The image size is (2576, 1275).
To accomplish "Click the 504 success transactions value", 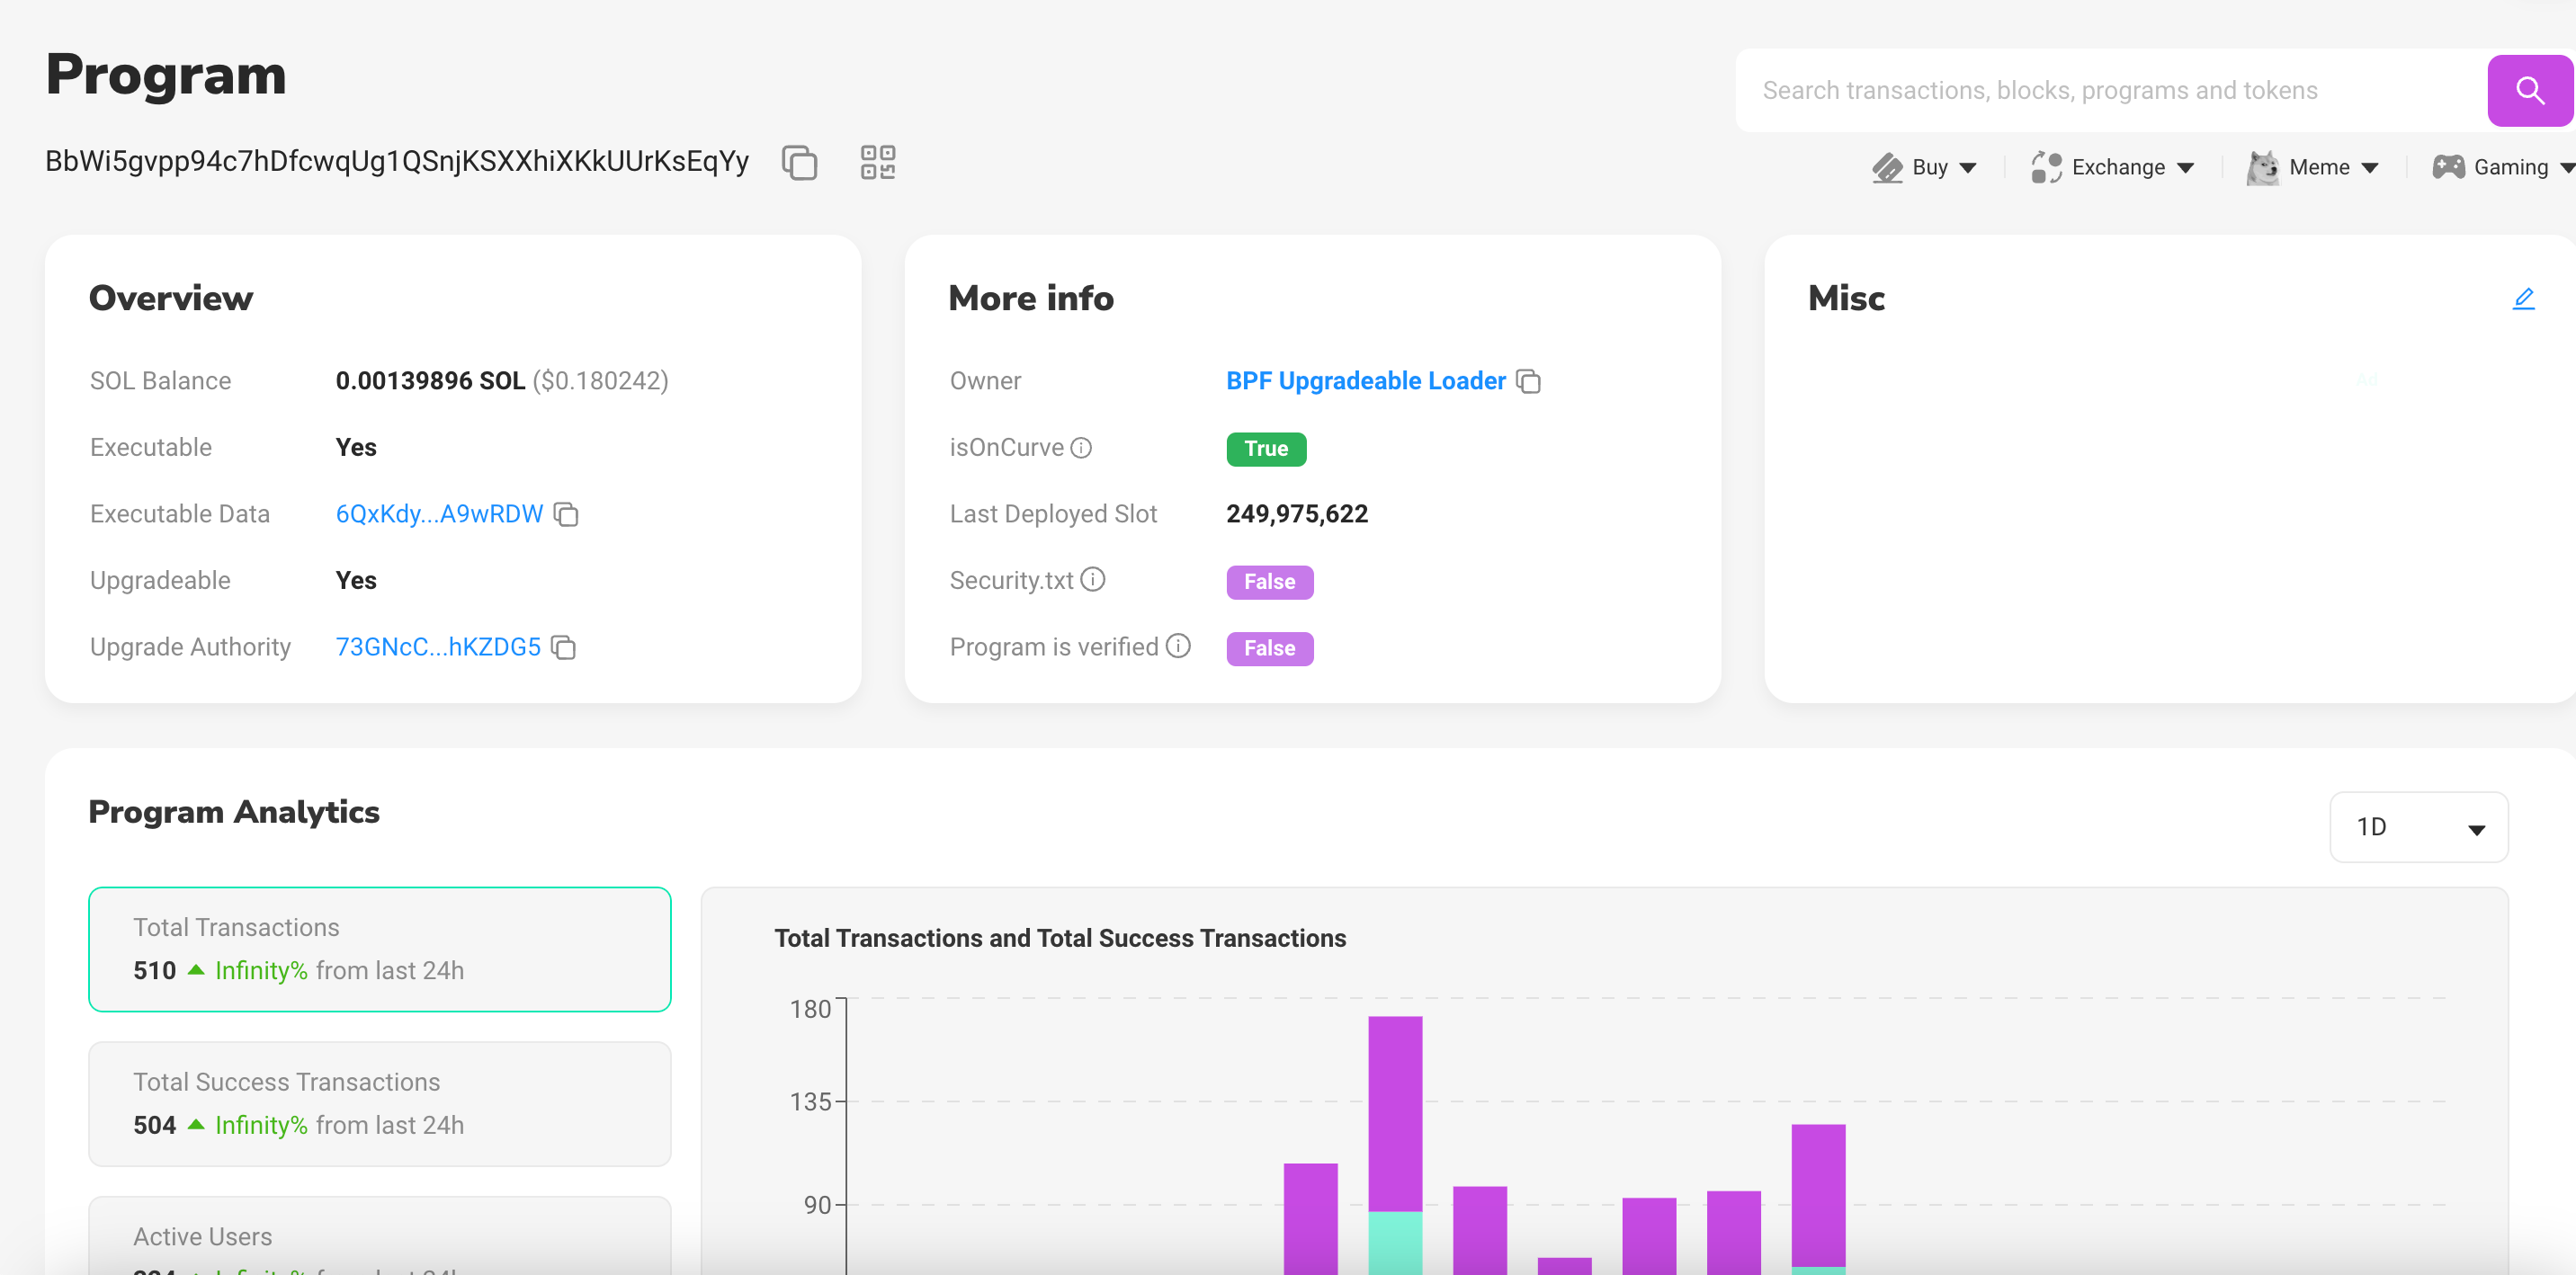I will pyautogui.click(x=154, y=1126).
